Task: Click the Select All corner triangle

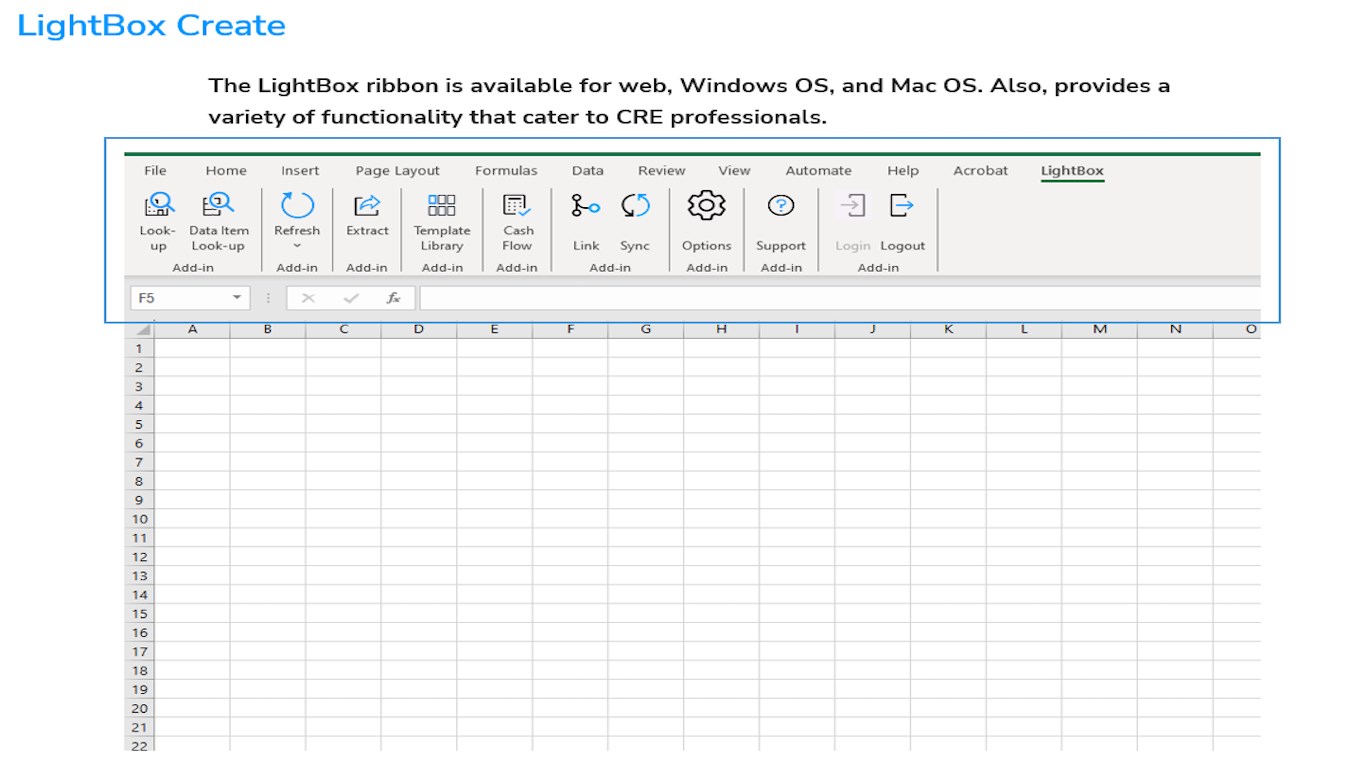Action: 142,329
